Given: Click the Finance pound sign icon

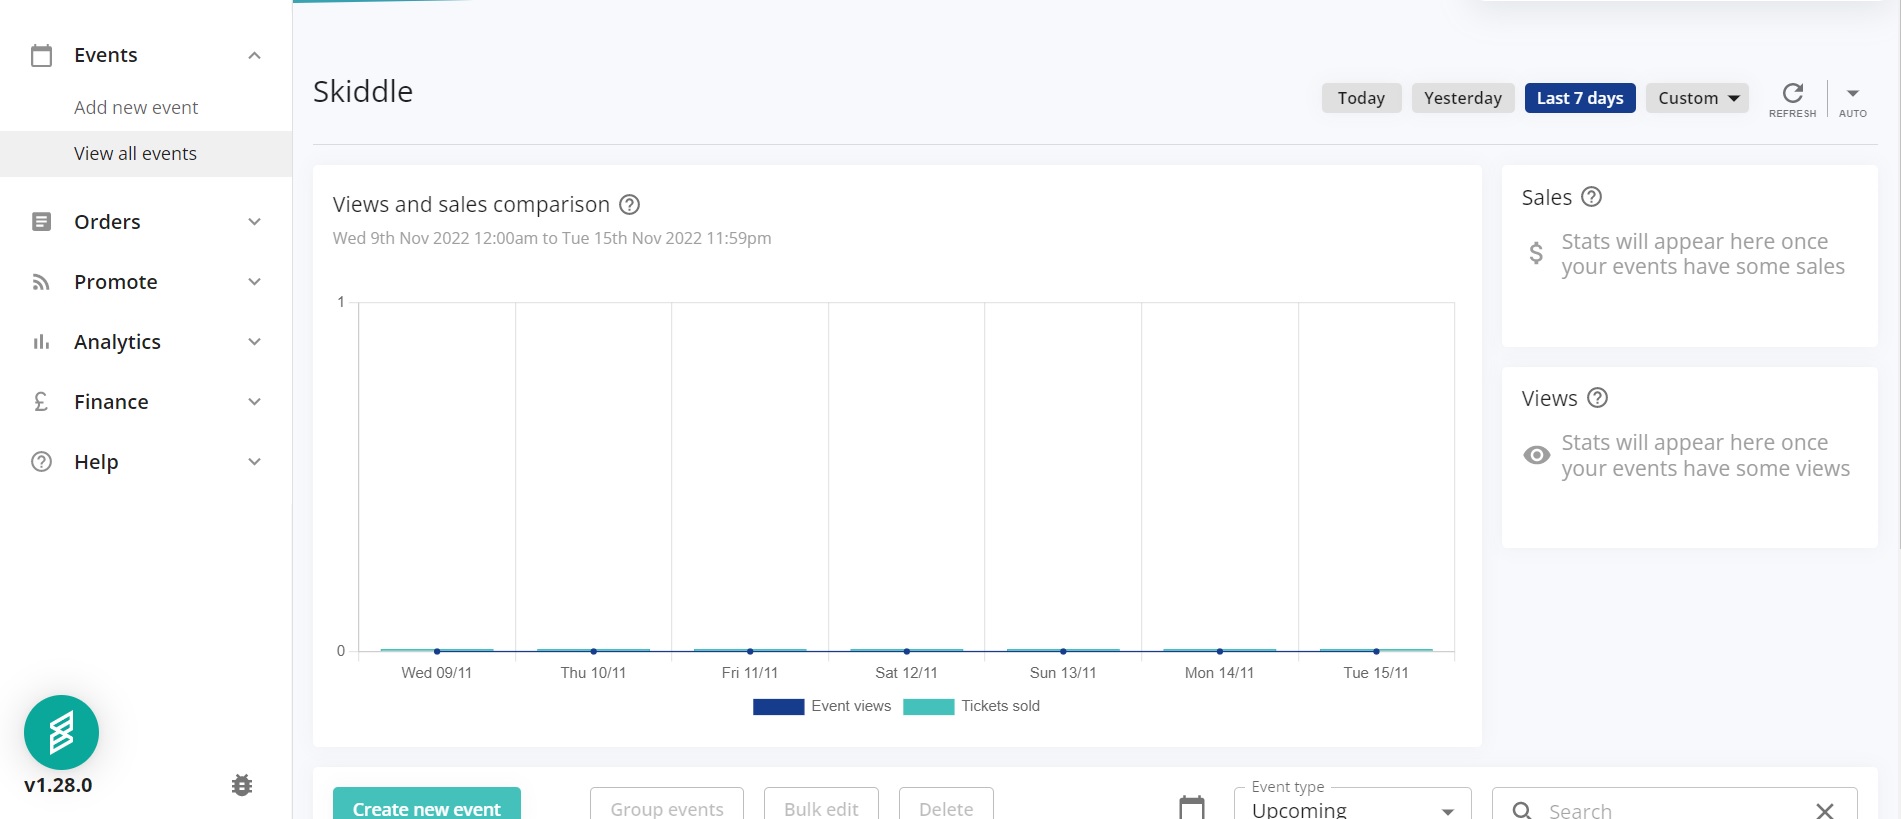Looking at the screenshot, I should (x=41, y=402).
